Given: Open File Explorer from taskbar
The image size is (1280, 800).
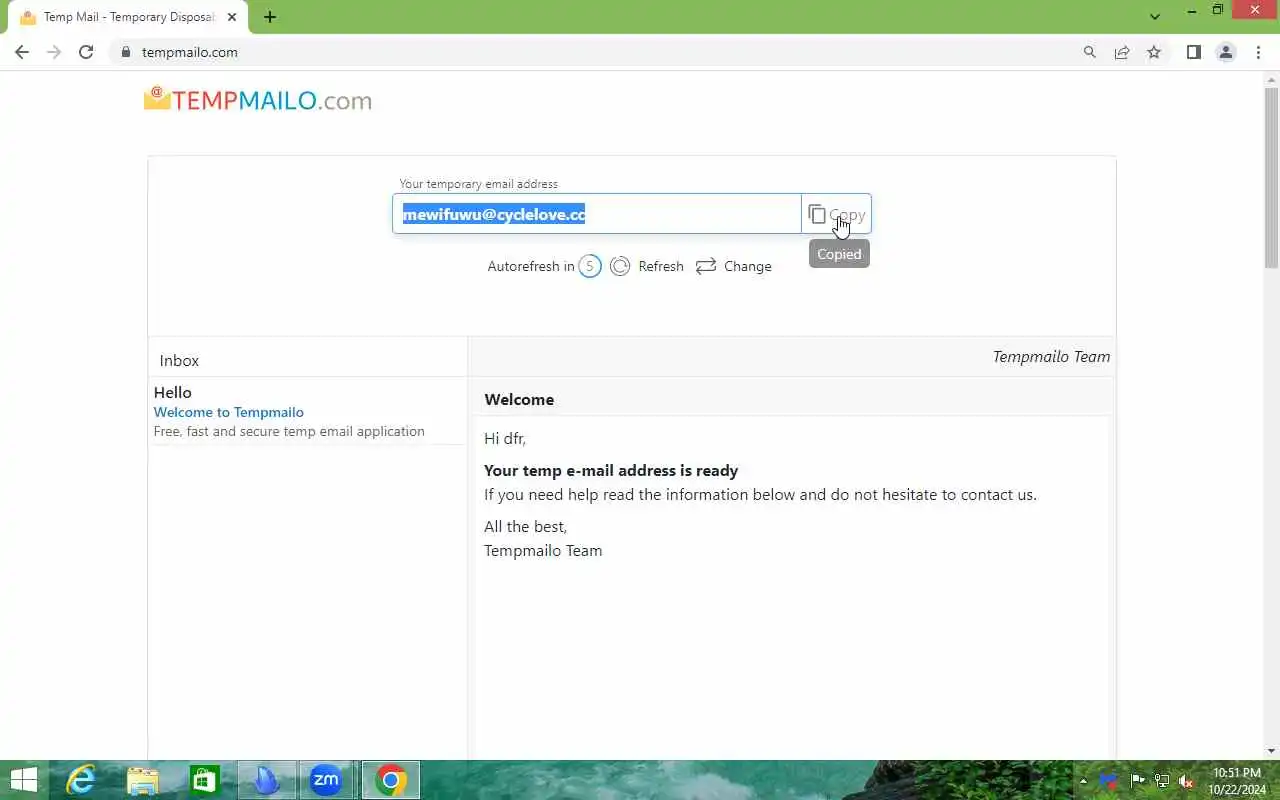Looking at the screenshot, I should pos(143,780).
